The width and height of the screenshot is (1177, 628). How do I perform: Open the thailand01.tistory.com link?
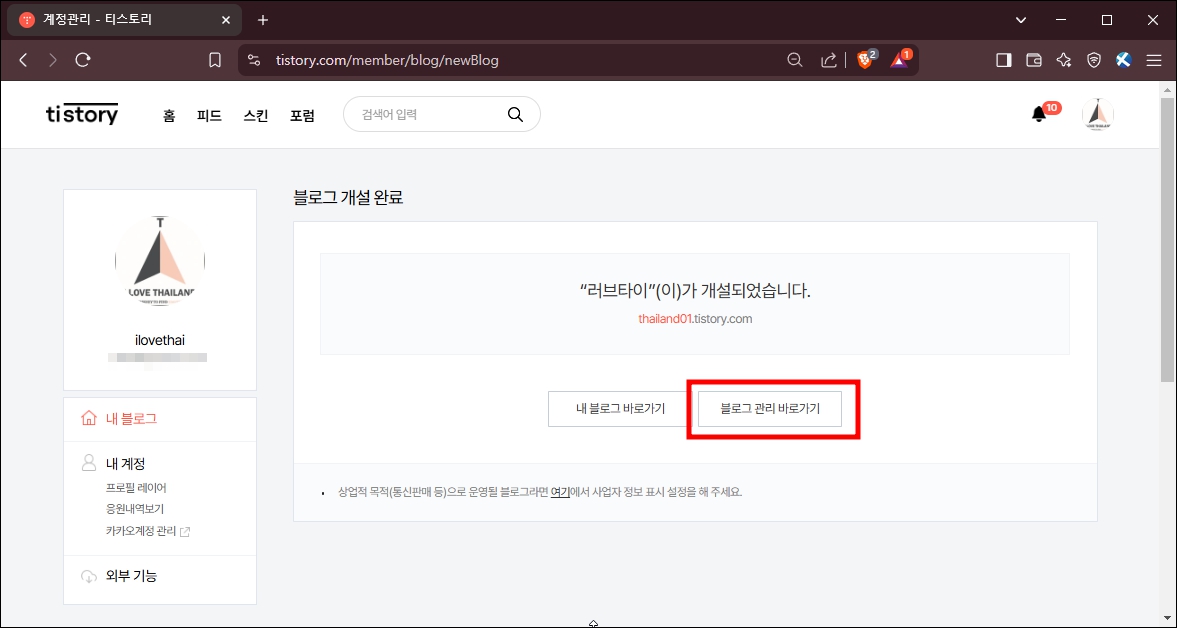[x=694, y=318]
